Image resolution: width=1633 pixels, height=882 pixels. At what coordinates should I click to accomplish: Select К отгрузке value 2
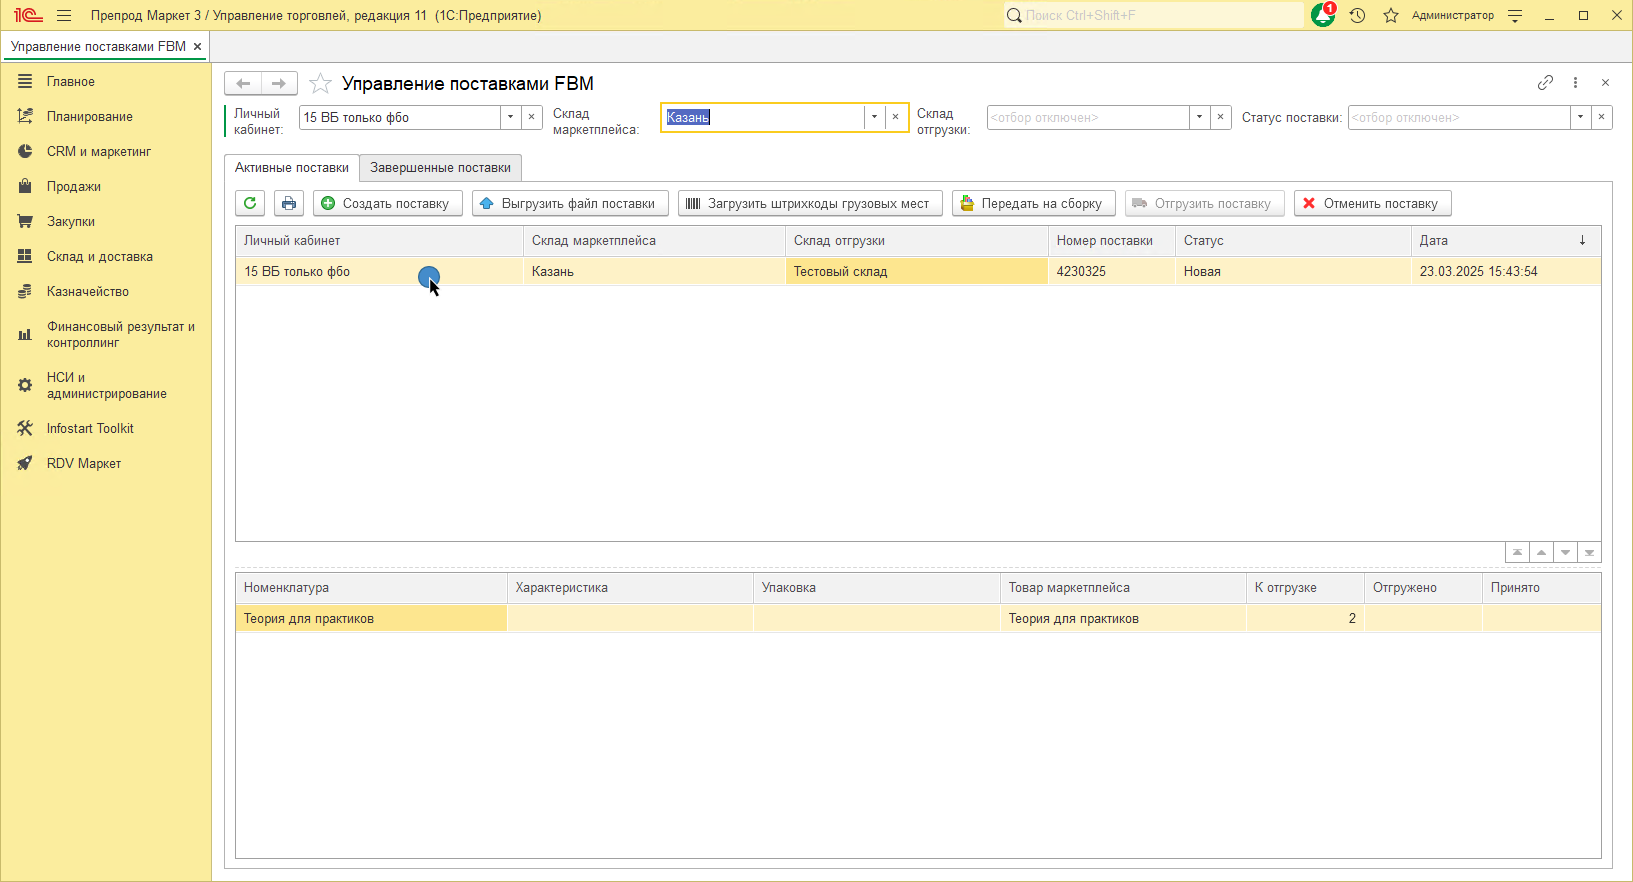click(x=1305, y=618)
